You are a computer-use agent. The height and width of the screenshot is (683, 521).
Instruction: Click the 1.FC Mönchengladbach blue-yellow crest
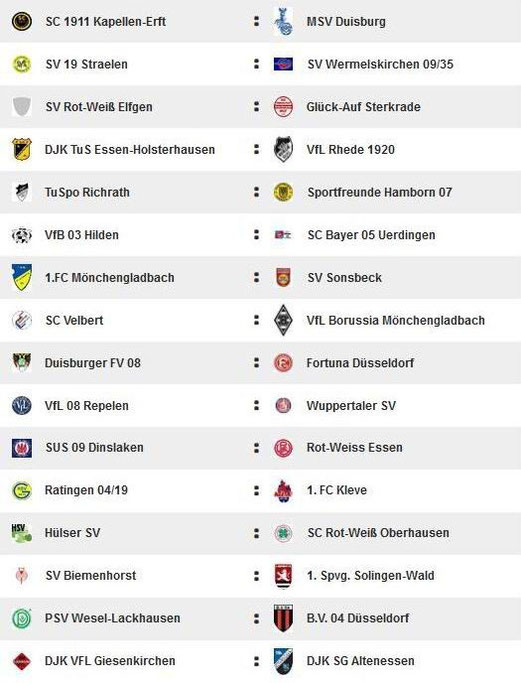[22, 277]
